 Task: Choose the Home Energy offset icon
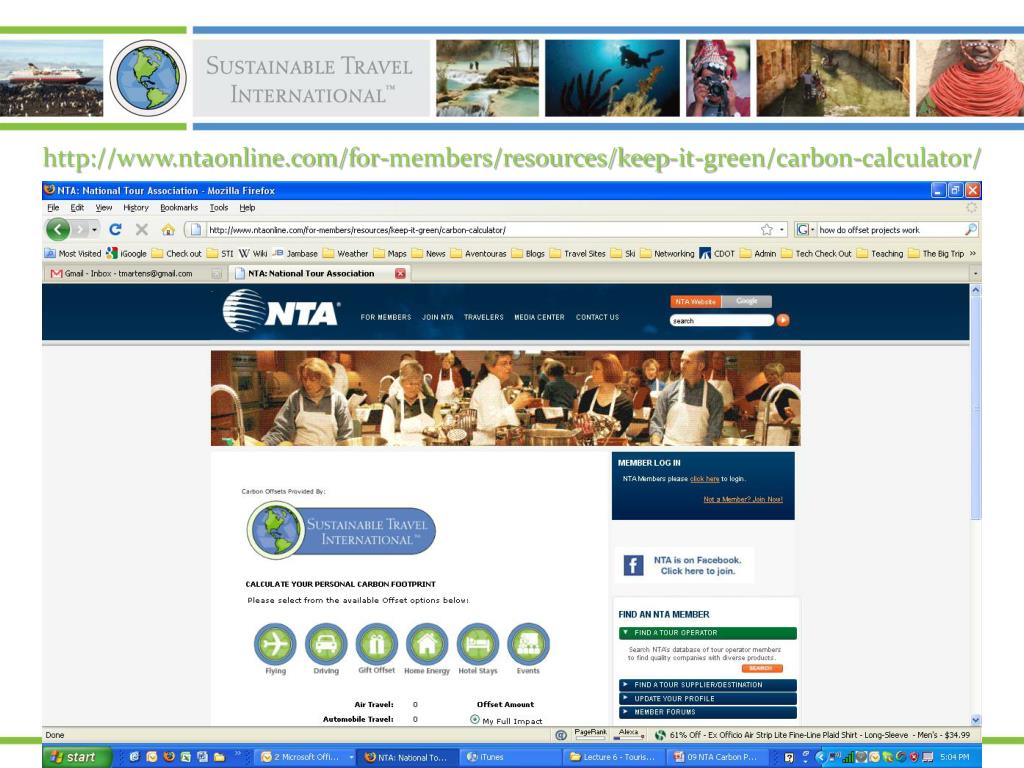point(427,644)
